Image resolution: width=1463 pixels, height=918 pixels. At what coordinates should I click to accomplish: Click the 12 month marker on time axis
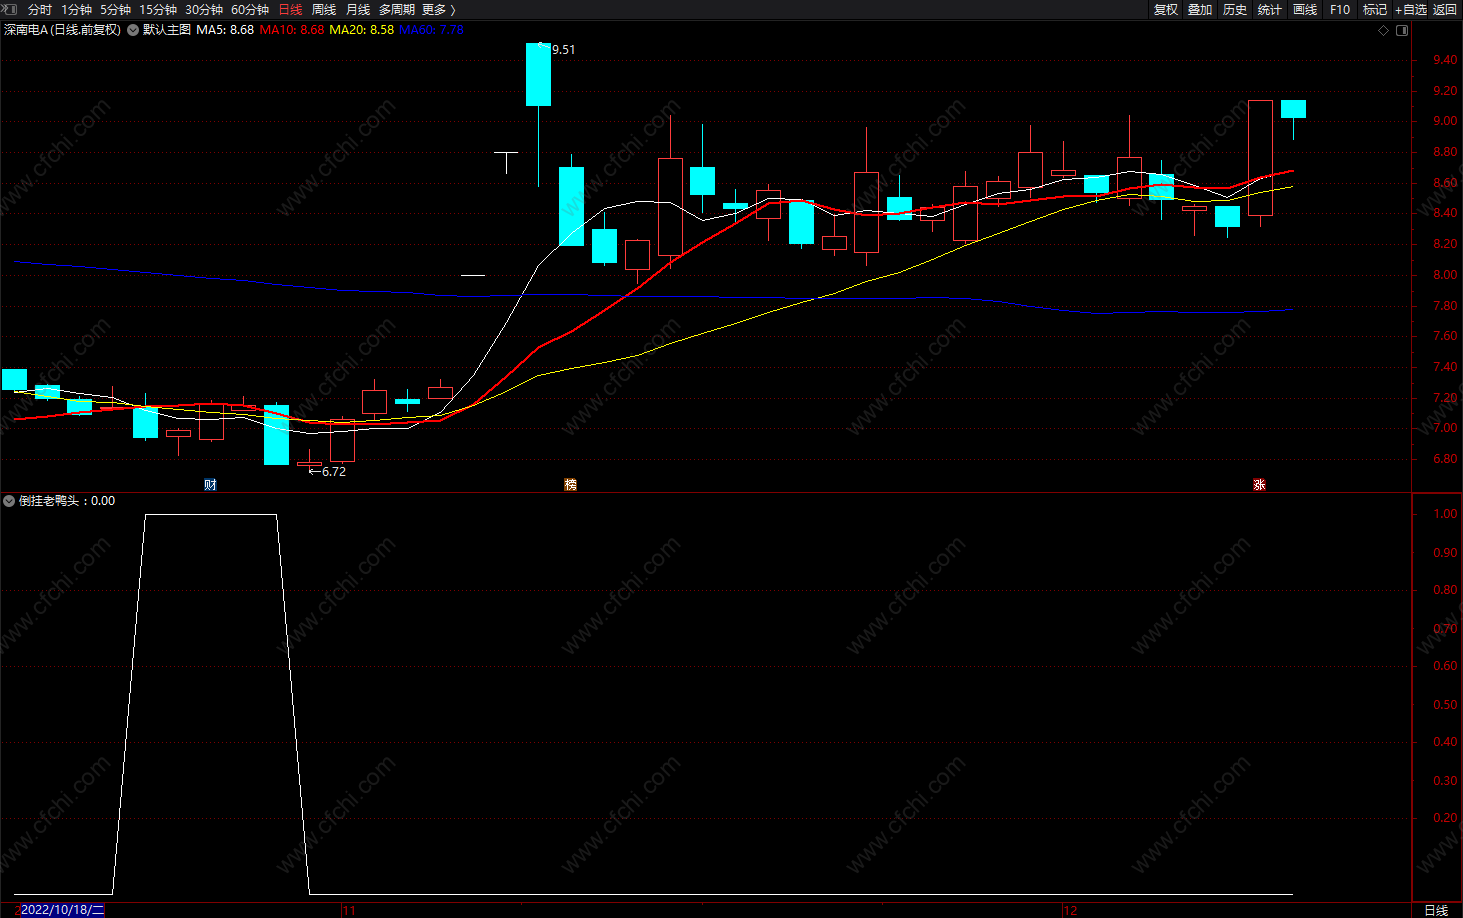pos(1071,910)
